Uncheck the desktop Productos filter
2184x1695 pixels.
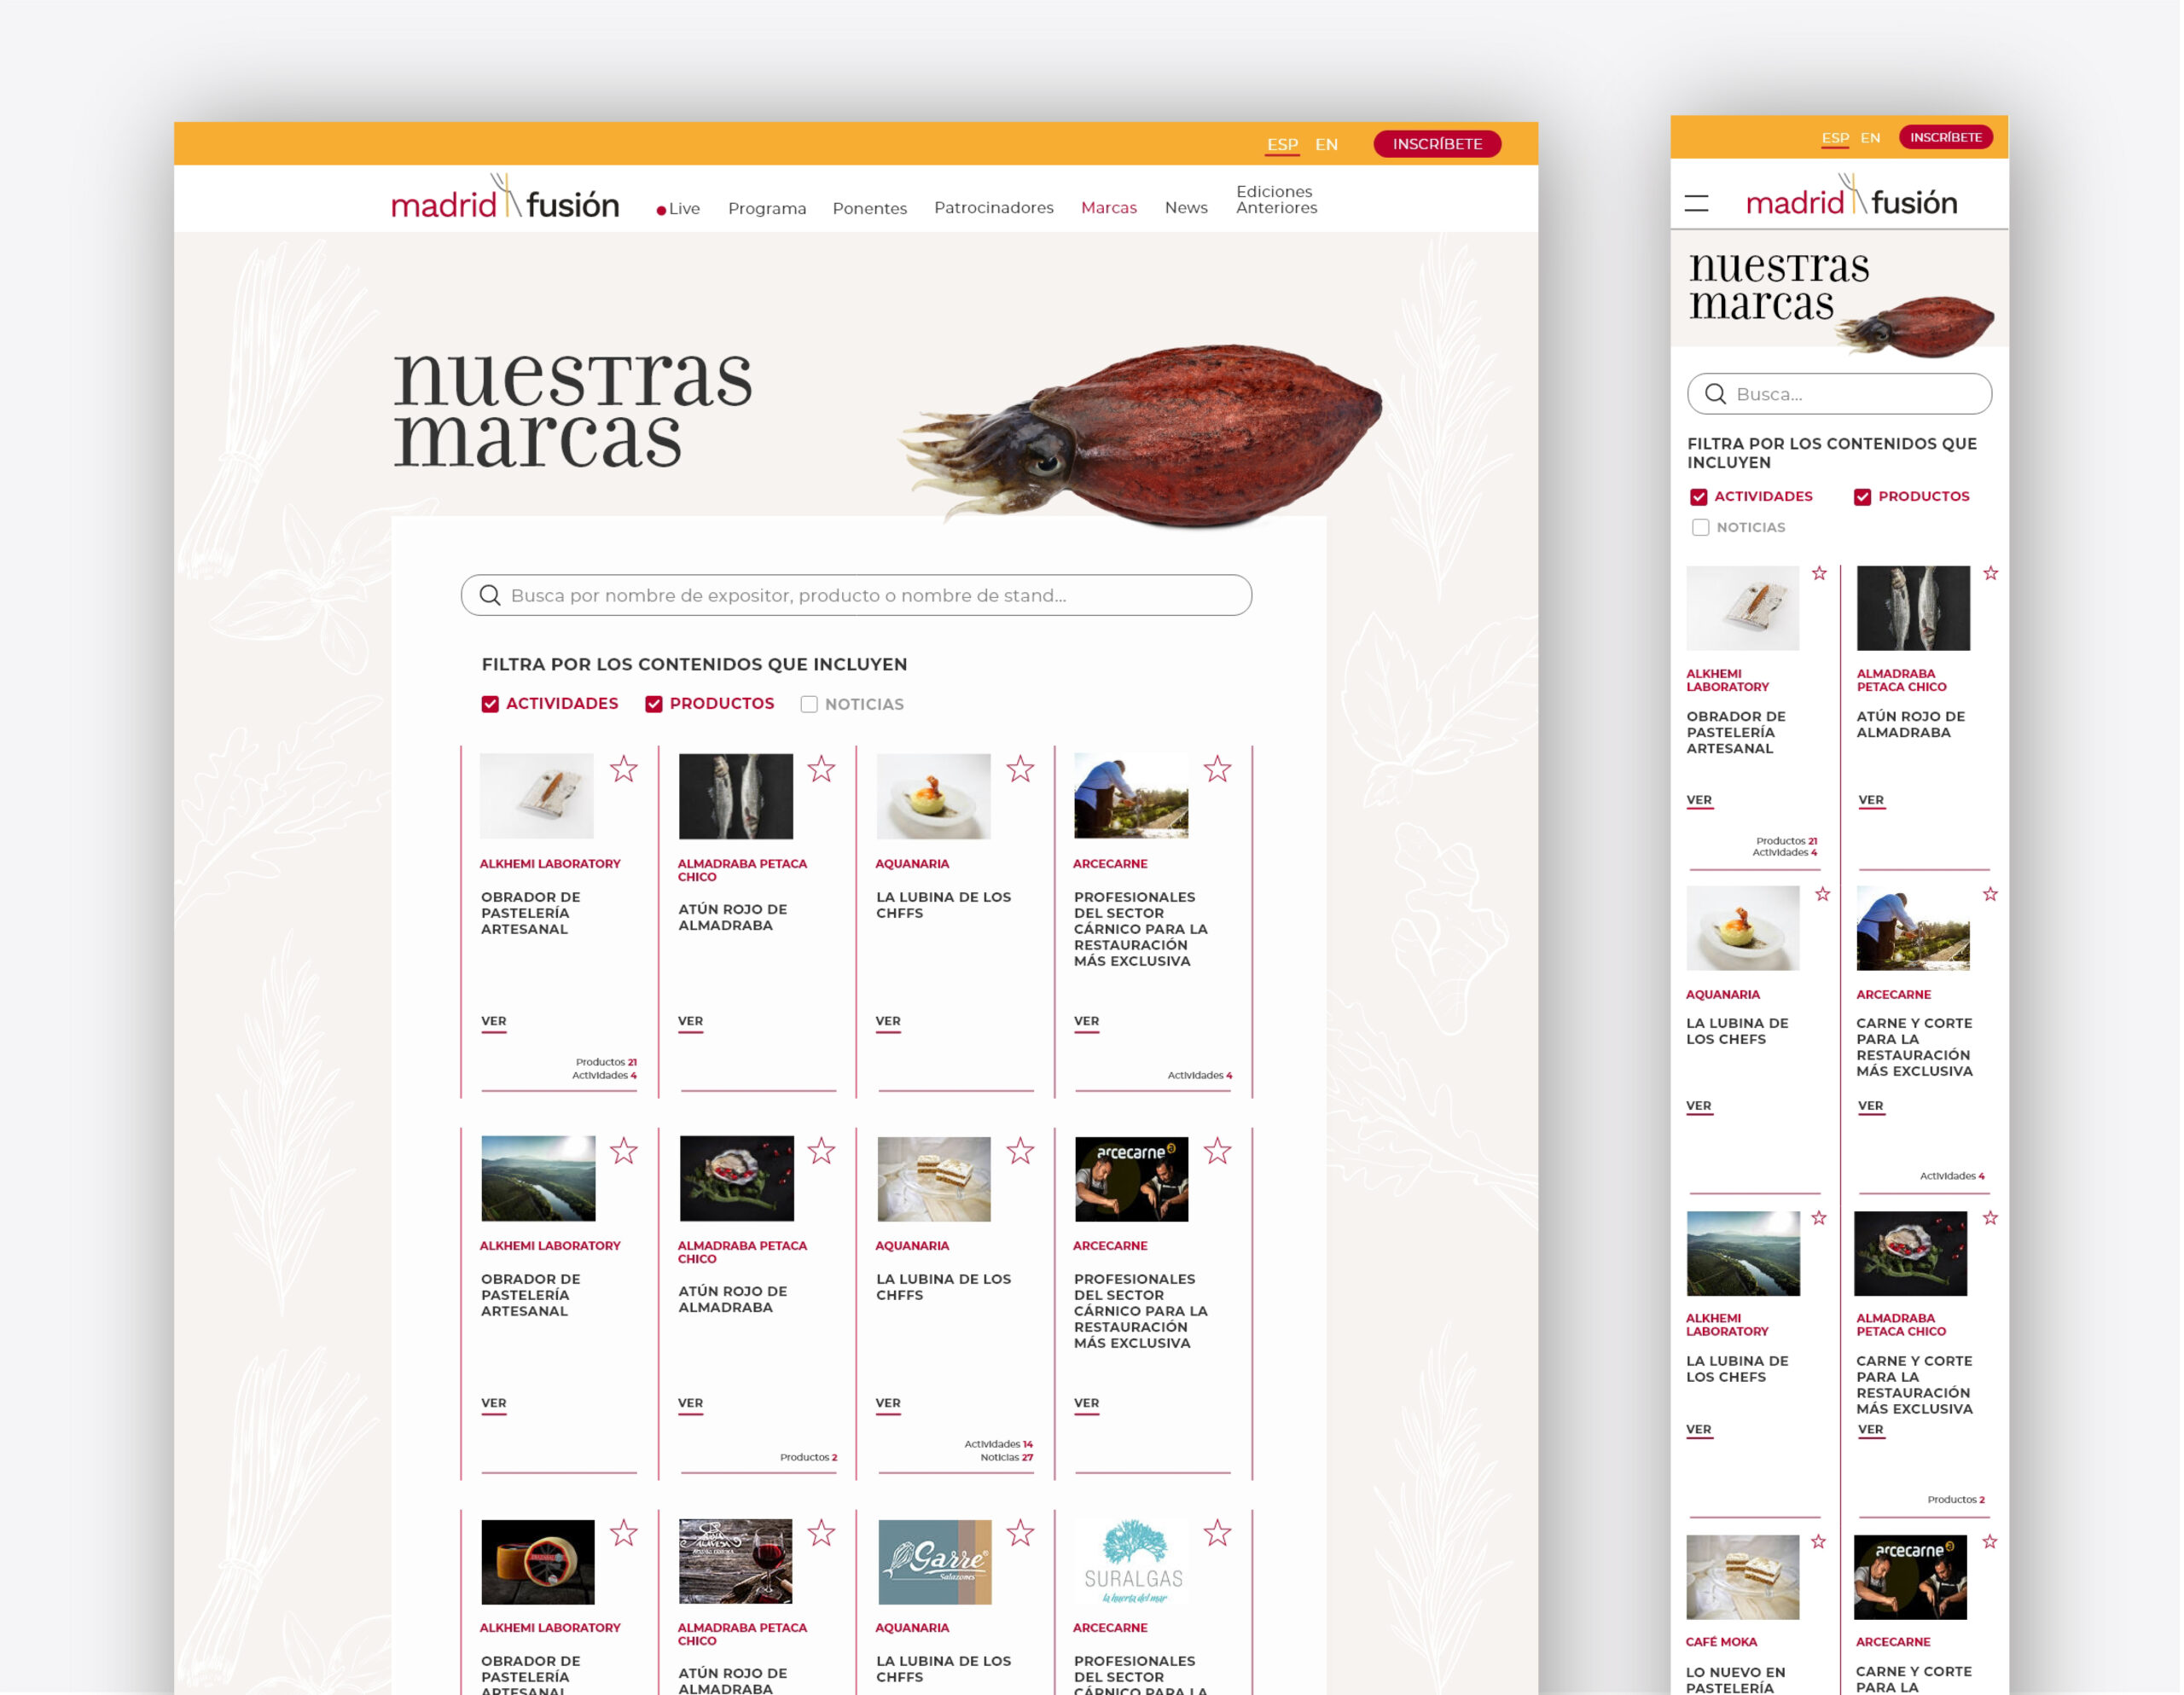click(653, 704)
